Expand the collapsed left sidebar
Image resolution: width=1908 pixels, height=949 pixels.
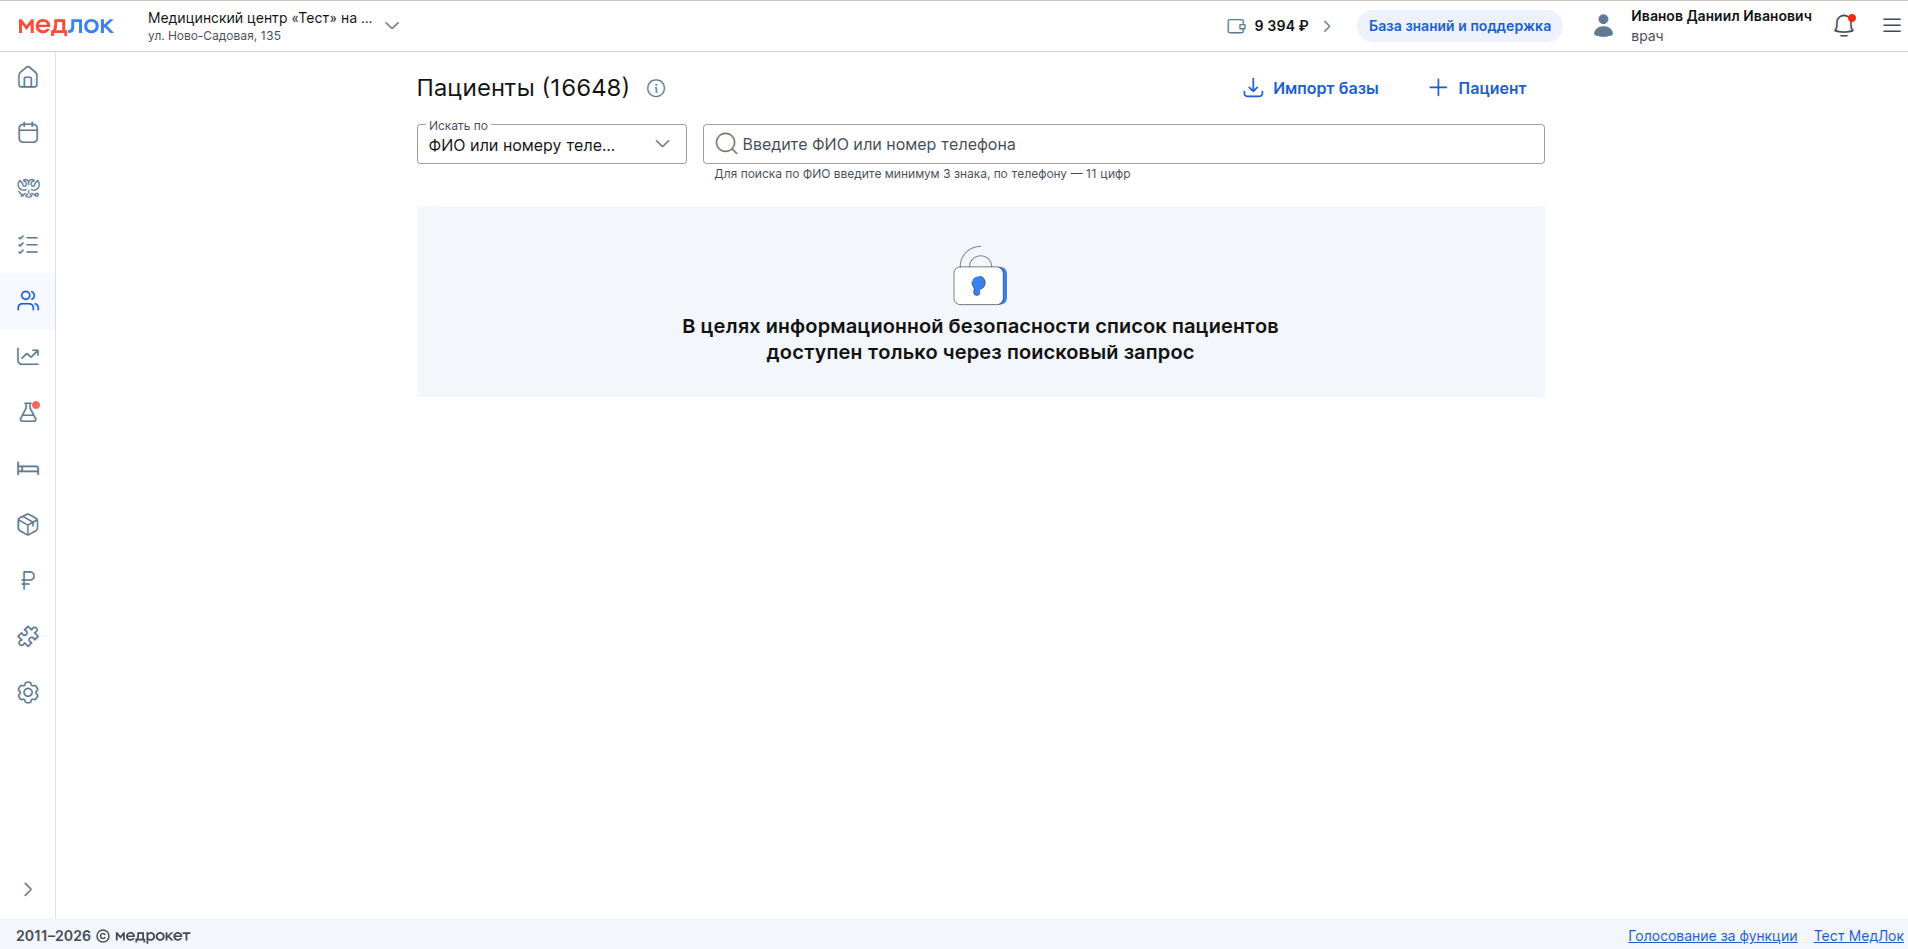[x=28, y=889]
